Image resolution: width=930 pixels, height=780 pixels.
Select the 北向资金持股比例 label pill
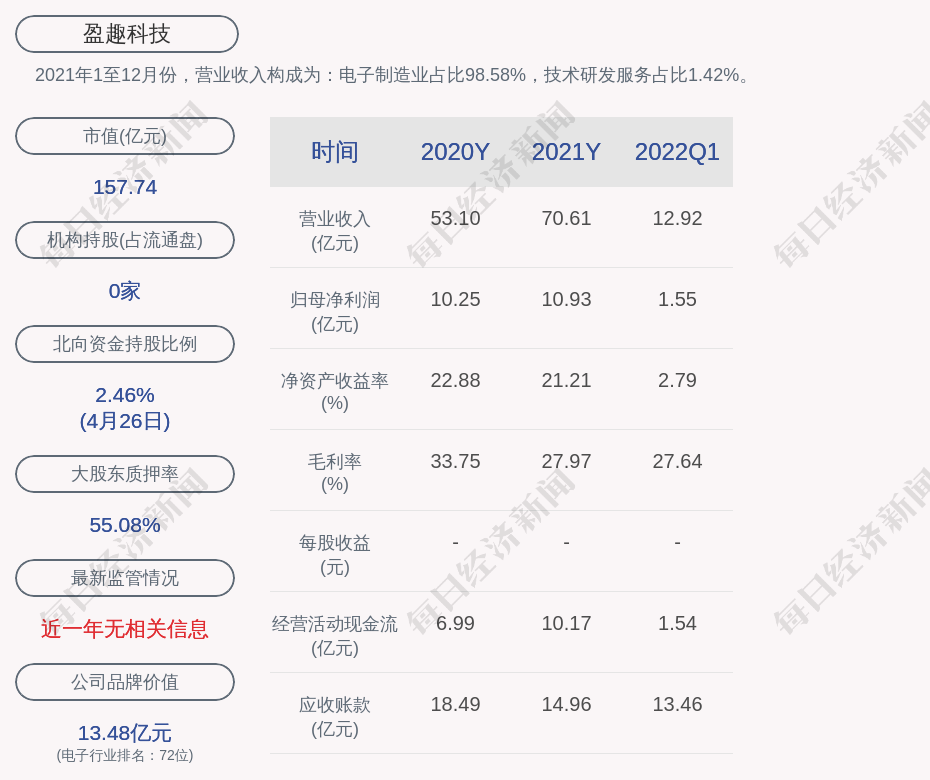(125, 344)
